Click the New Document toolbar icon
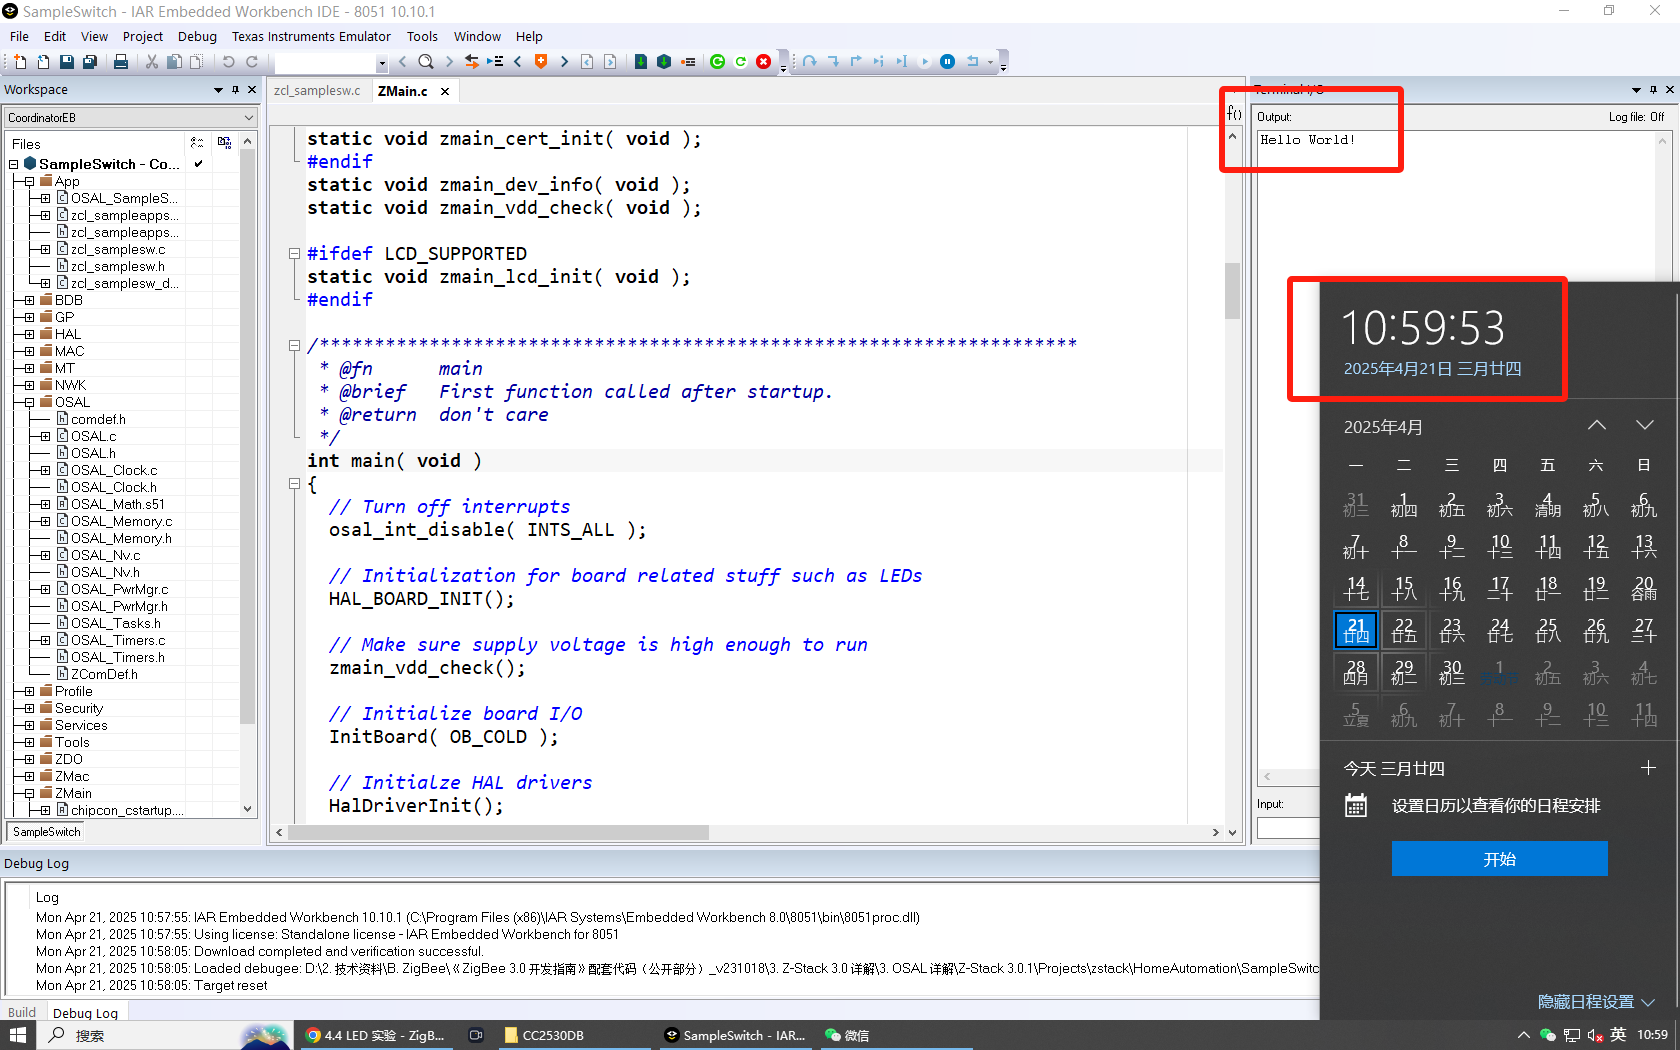 pos(20,62)
